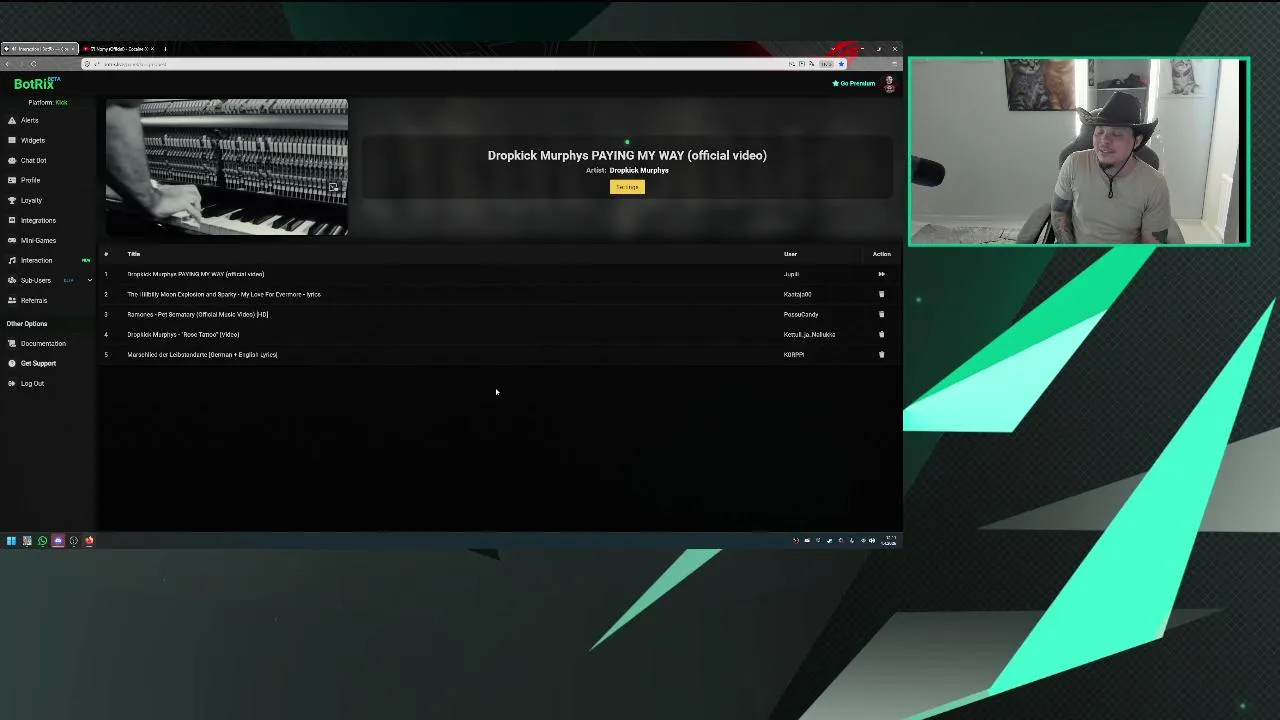The image size is (1280, 720).
Task: Expand the Sub-Users chevron
Action: pyautogui.click(x=89, y=280)
